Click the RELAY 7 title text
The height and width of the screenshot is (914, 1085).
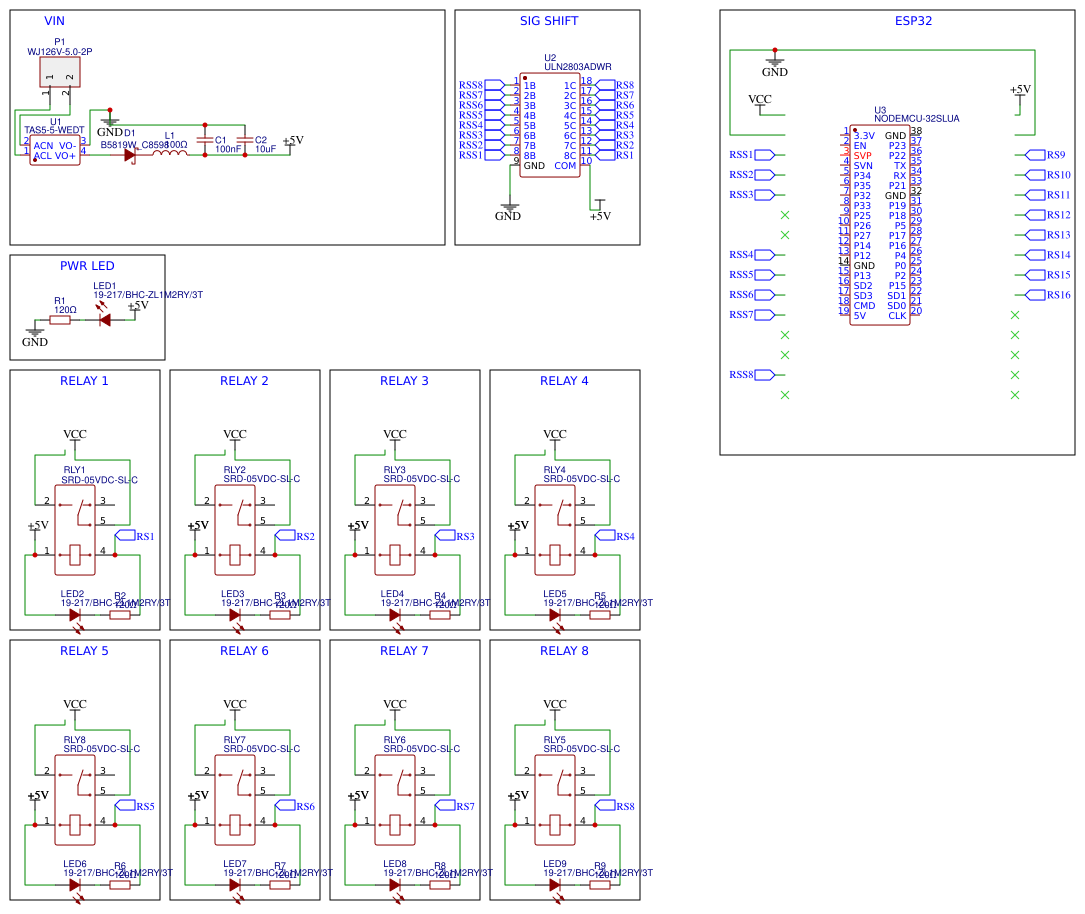coord(404,650)
